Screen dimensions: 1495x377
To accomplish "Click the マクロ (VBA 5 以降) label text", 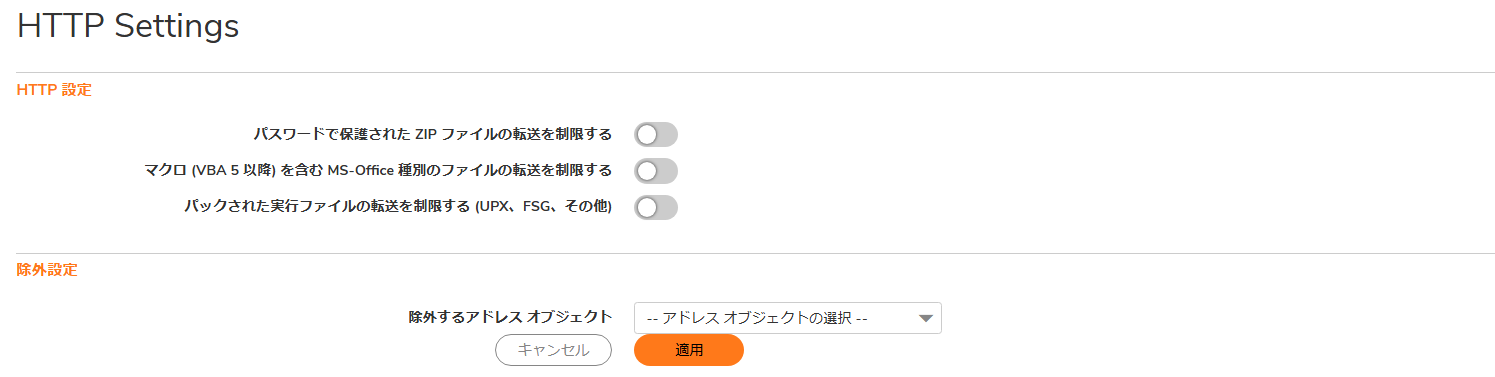I will point(210,170).
